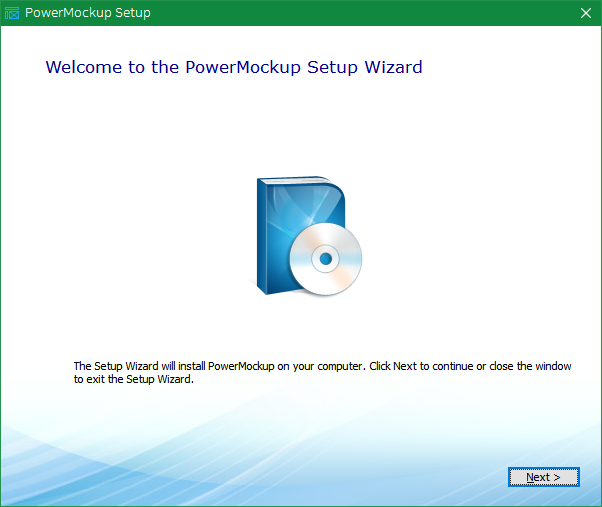Viewport: 602px width, 507px height.
Task: Close the PowerMockup Setup window
Action: (586, 13)
